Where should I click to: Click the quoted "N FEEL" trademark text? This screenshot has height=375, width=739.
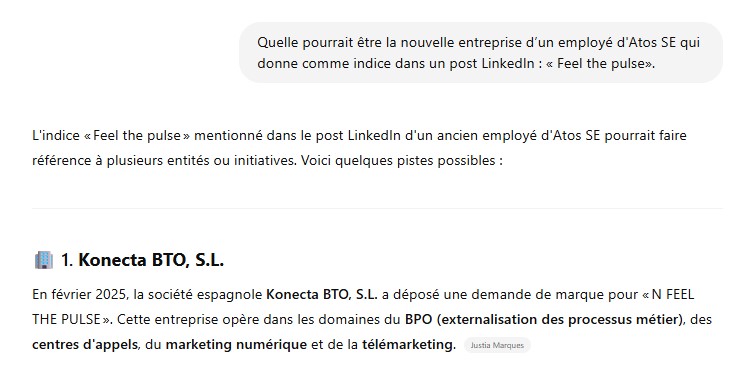[673, 294]
